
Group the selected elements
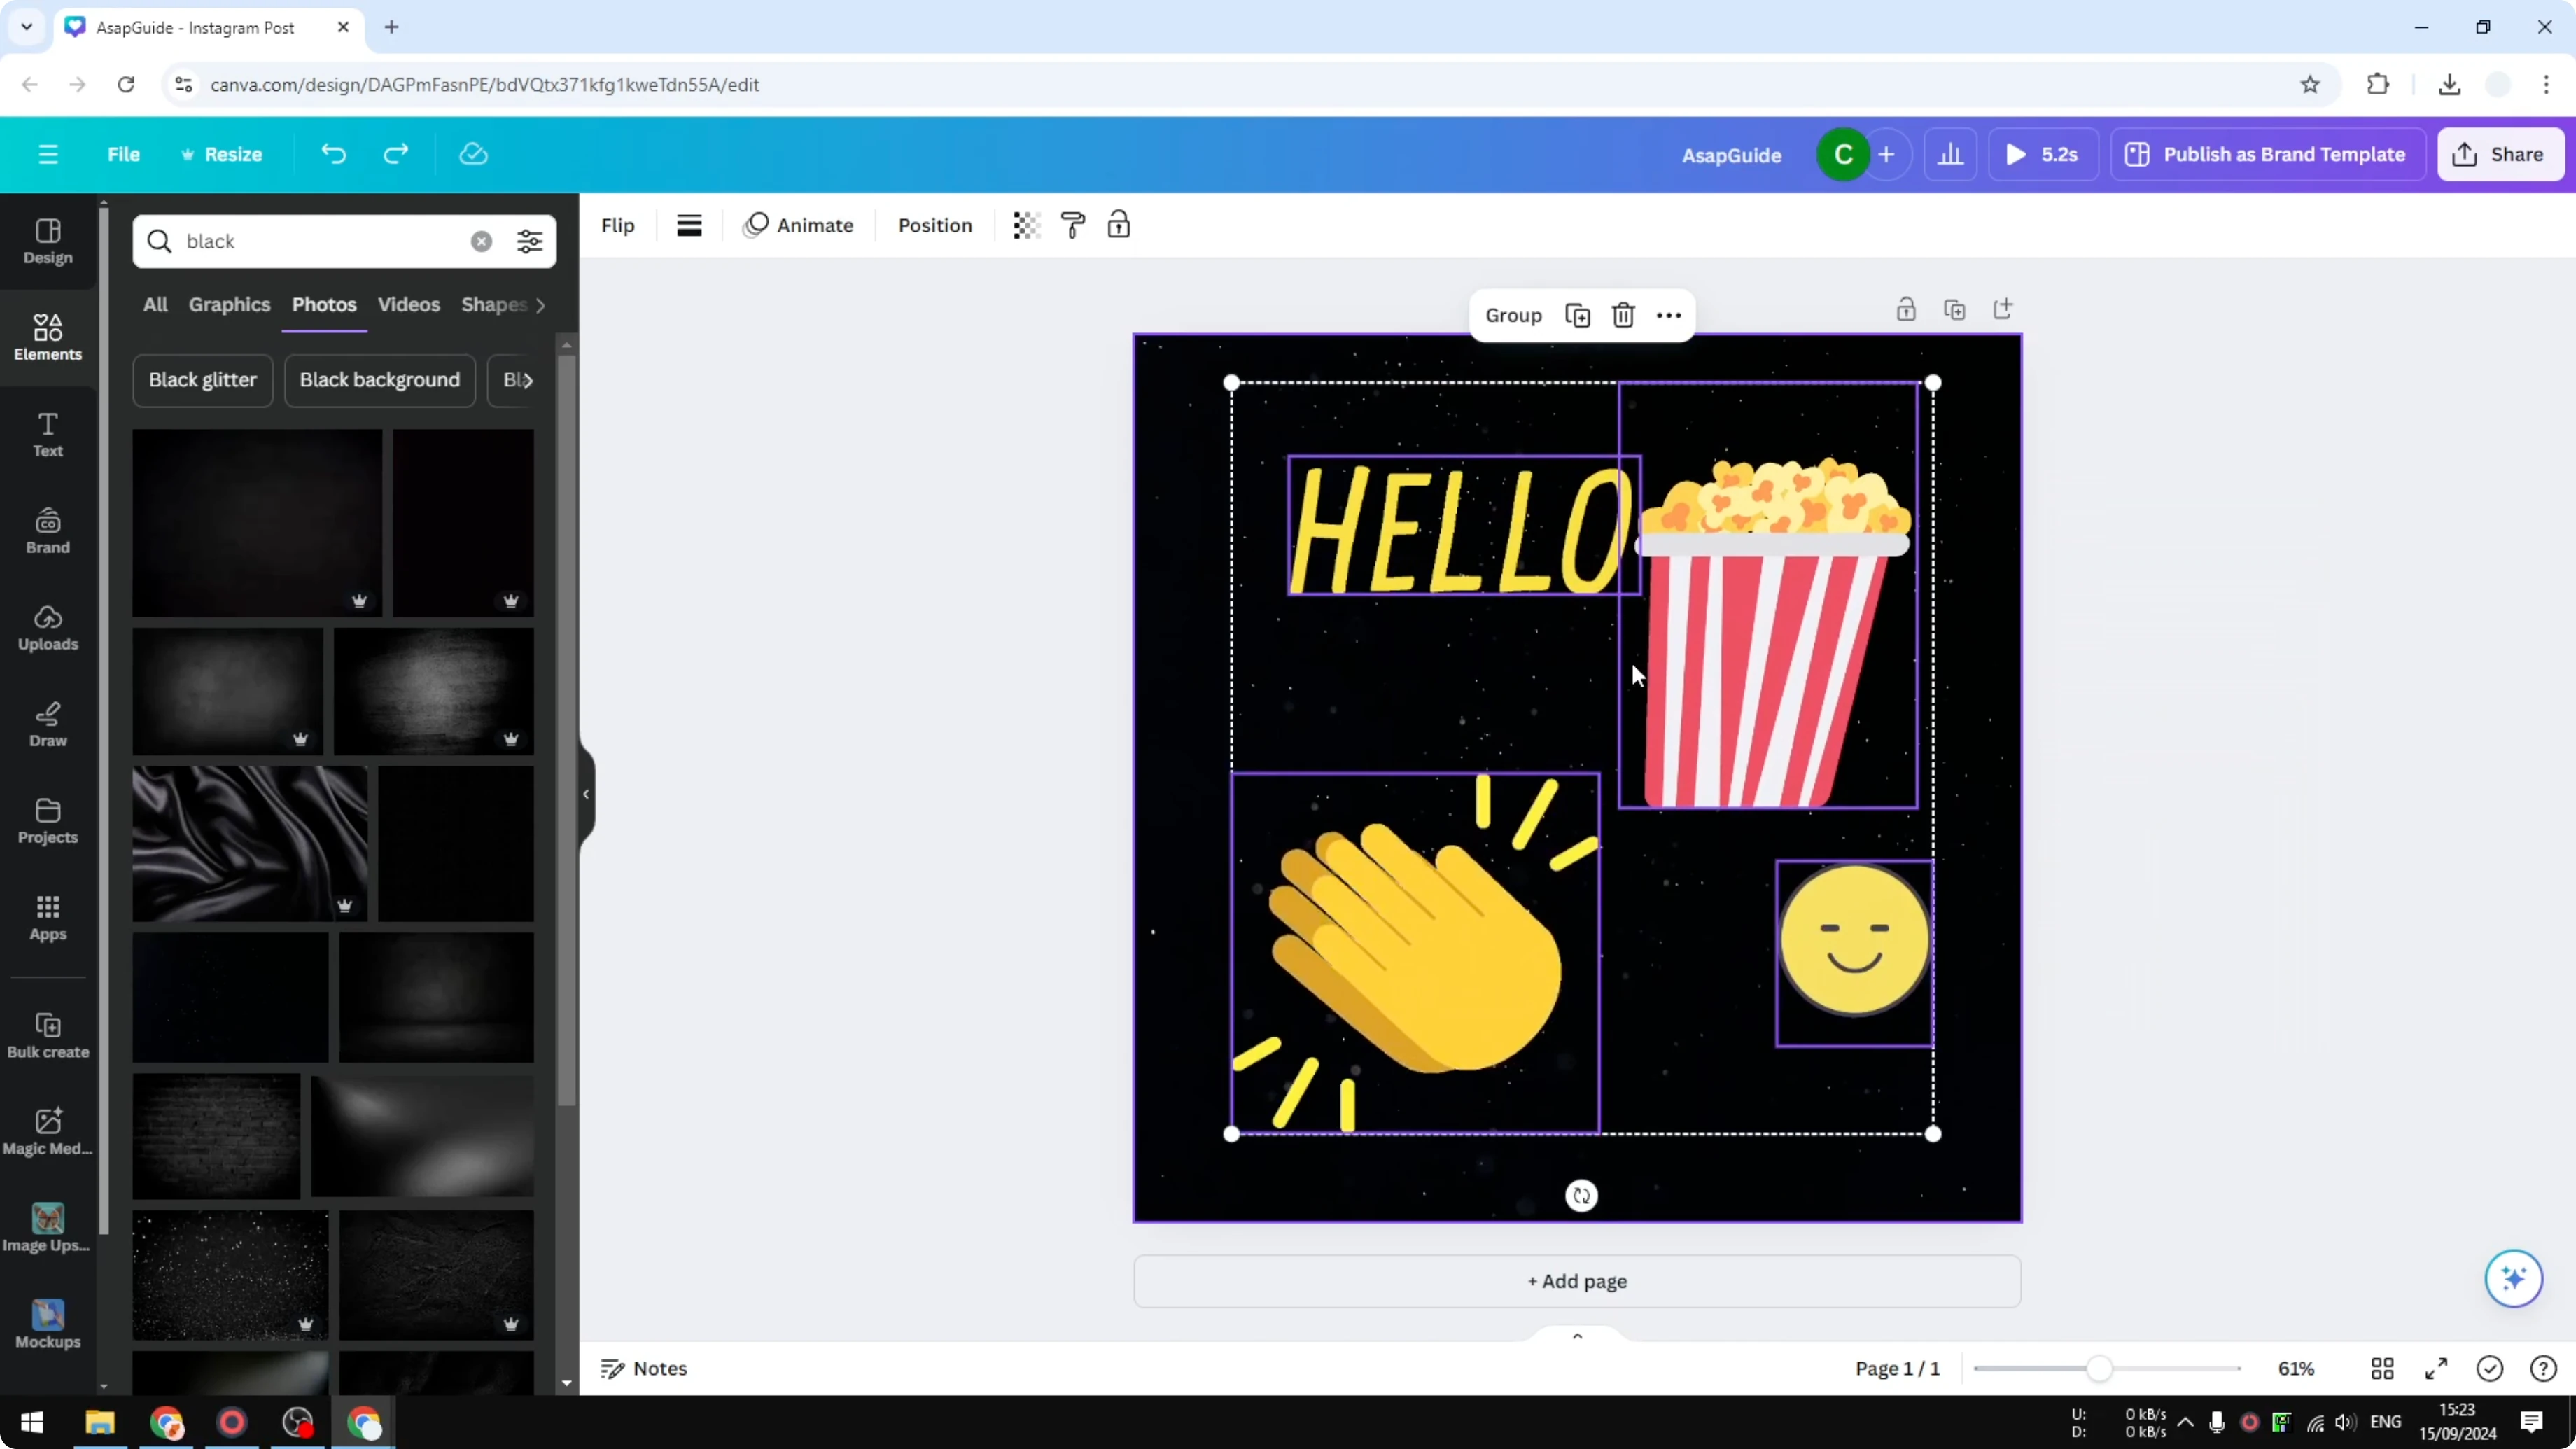(1513, 316)
